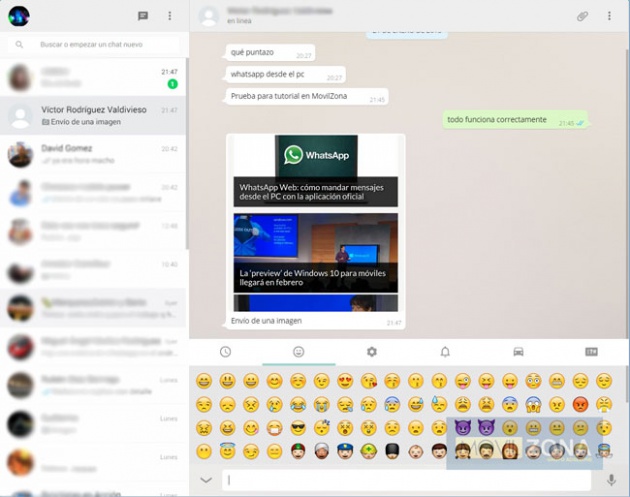Click your profile avatar in top left
630x497 pixels.
click(x=18, y=16)
